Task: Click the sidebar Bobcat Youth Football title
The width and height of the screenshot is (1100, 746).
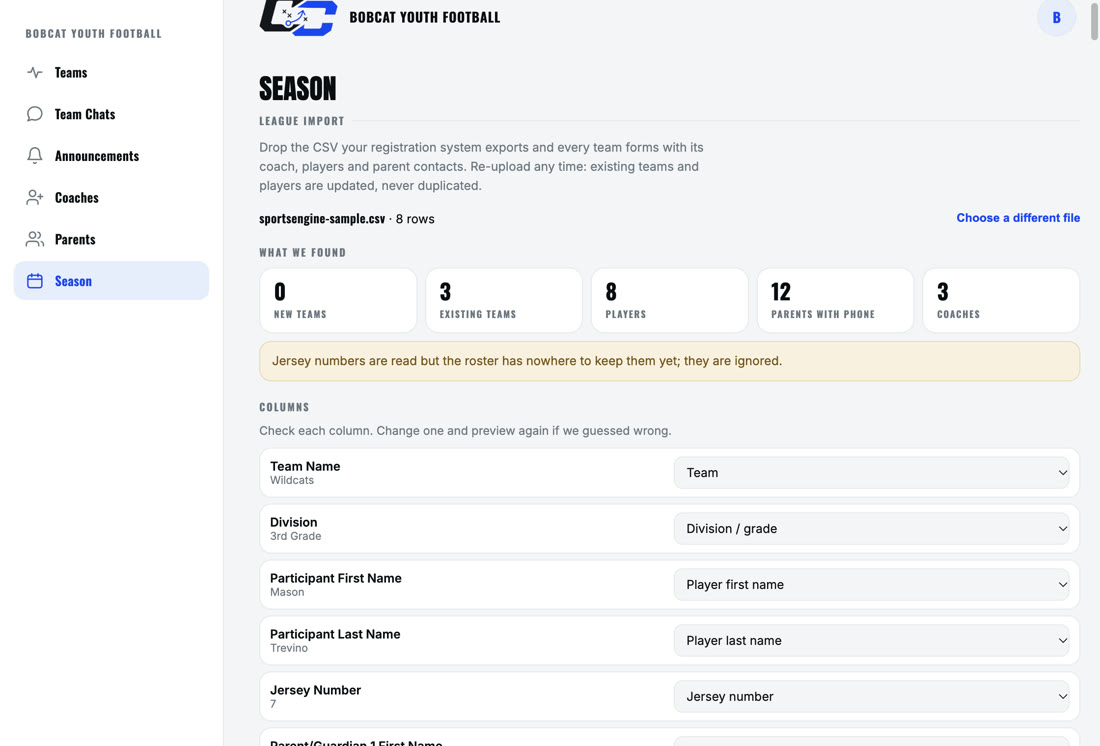Action: 93,33
